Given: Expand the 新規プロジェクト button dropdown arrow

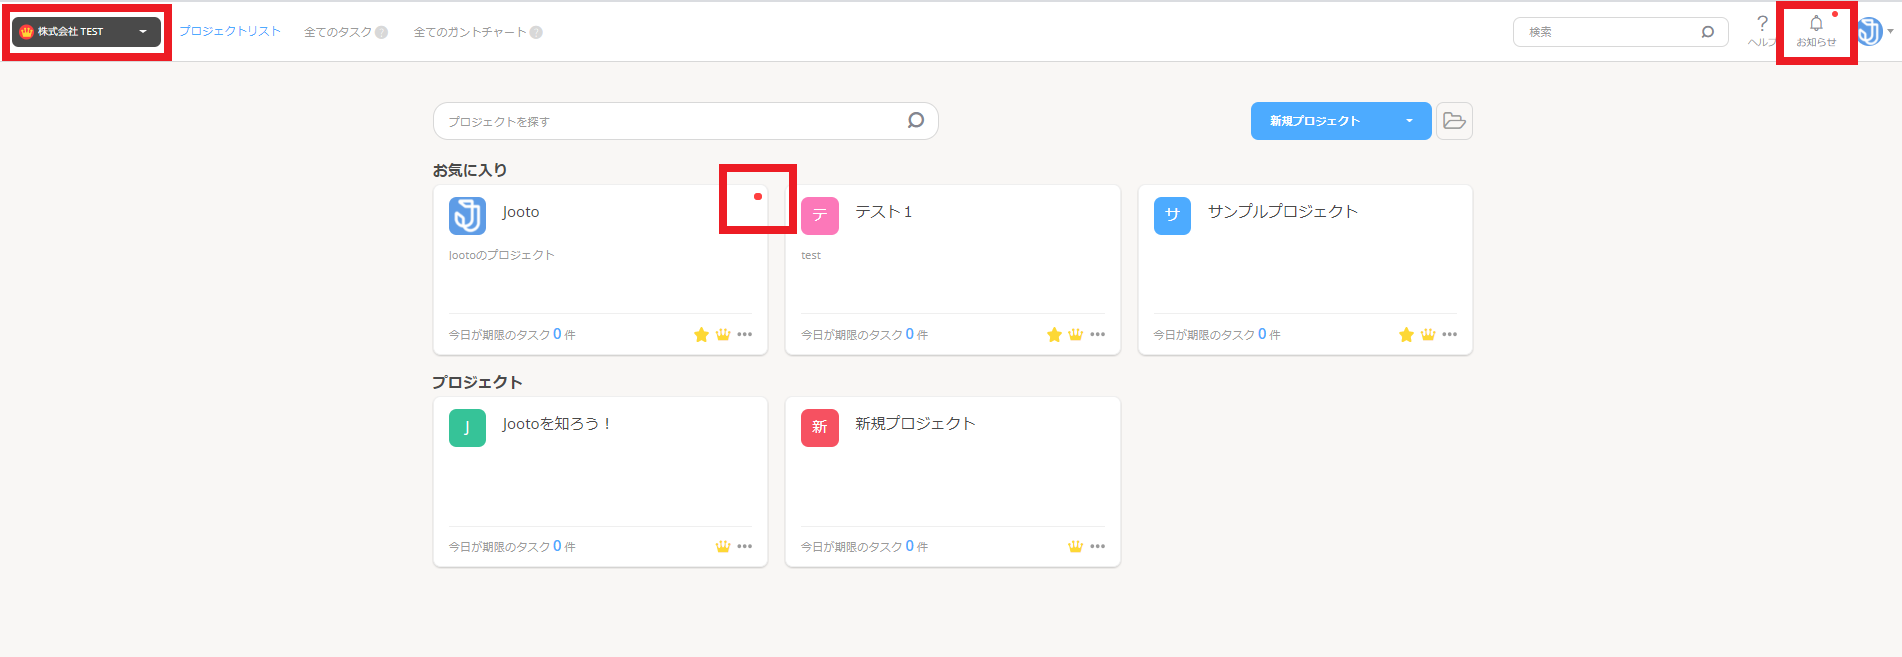Looking at the screenshot, I should pyautogui.click(x=1409, y=121).
